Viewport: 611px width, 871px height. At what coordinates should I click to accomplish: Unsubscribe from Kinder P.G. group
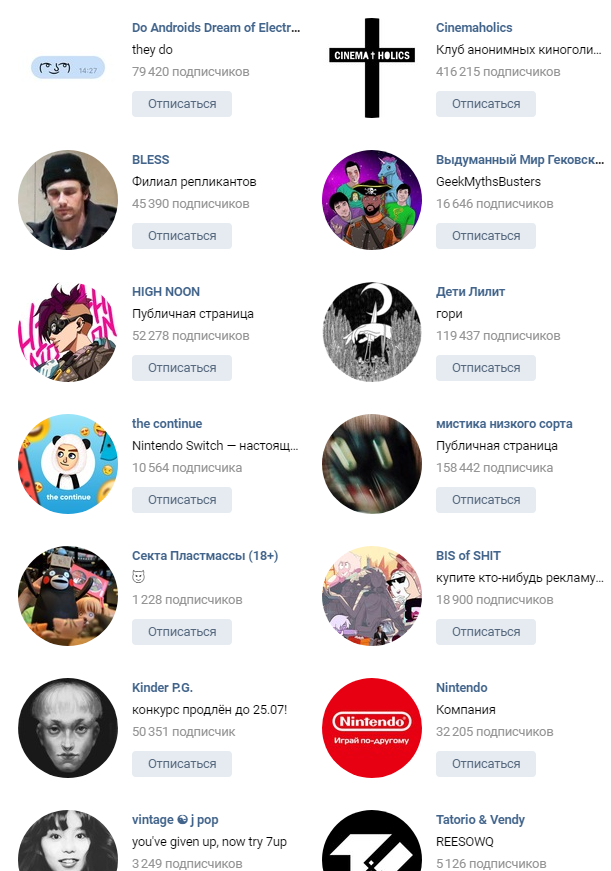(x=182, y=764)
